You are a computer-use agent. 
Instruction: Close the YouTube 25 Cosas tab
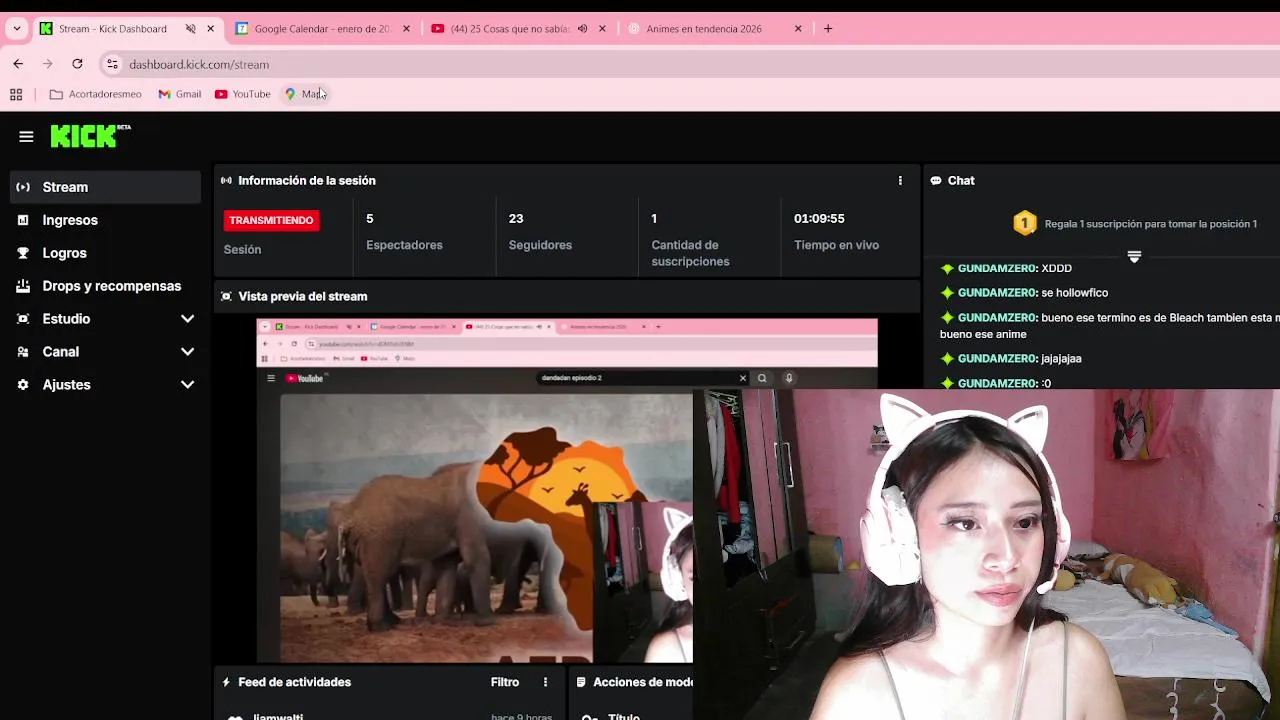(602, 29)
